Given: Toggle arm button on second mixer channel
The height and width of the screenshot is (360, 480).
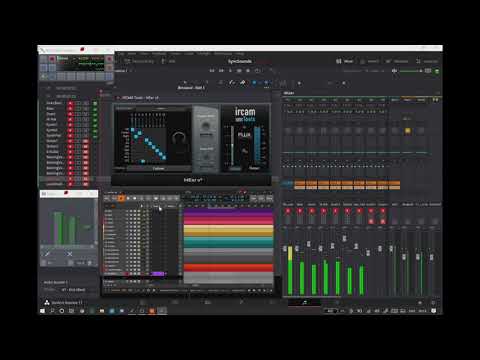Looking at the screenshot, I should 300,211.
